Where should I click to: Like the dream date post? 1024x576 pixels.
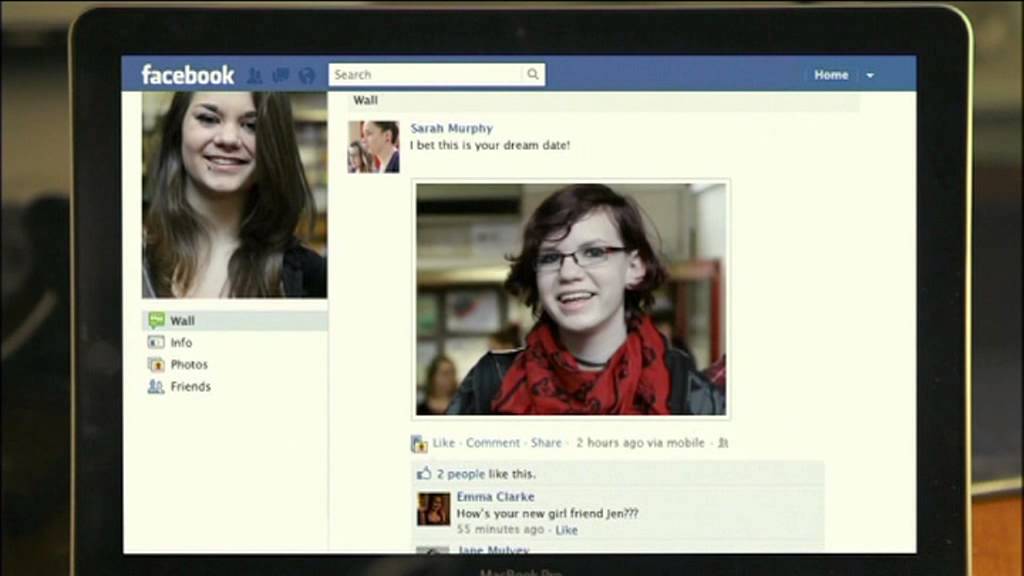pyautogui.click(x=443, y=443)
